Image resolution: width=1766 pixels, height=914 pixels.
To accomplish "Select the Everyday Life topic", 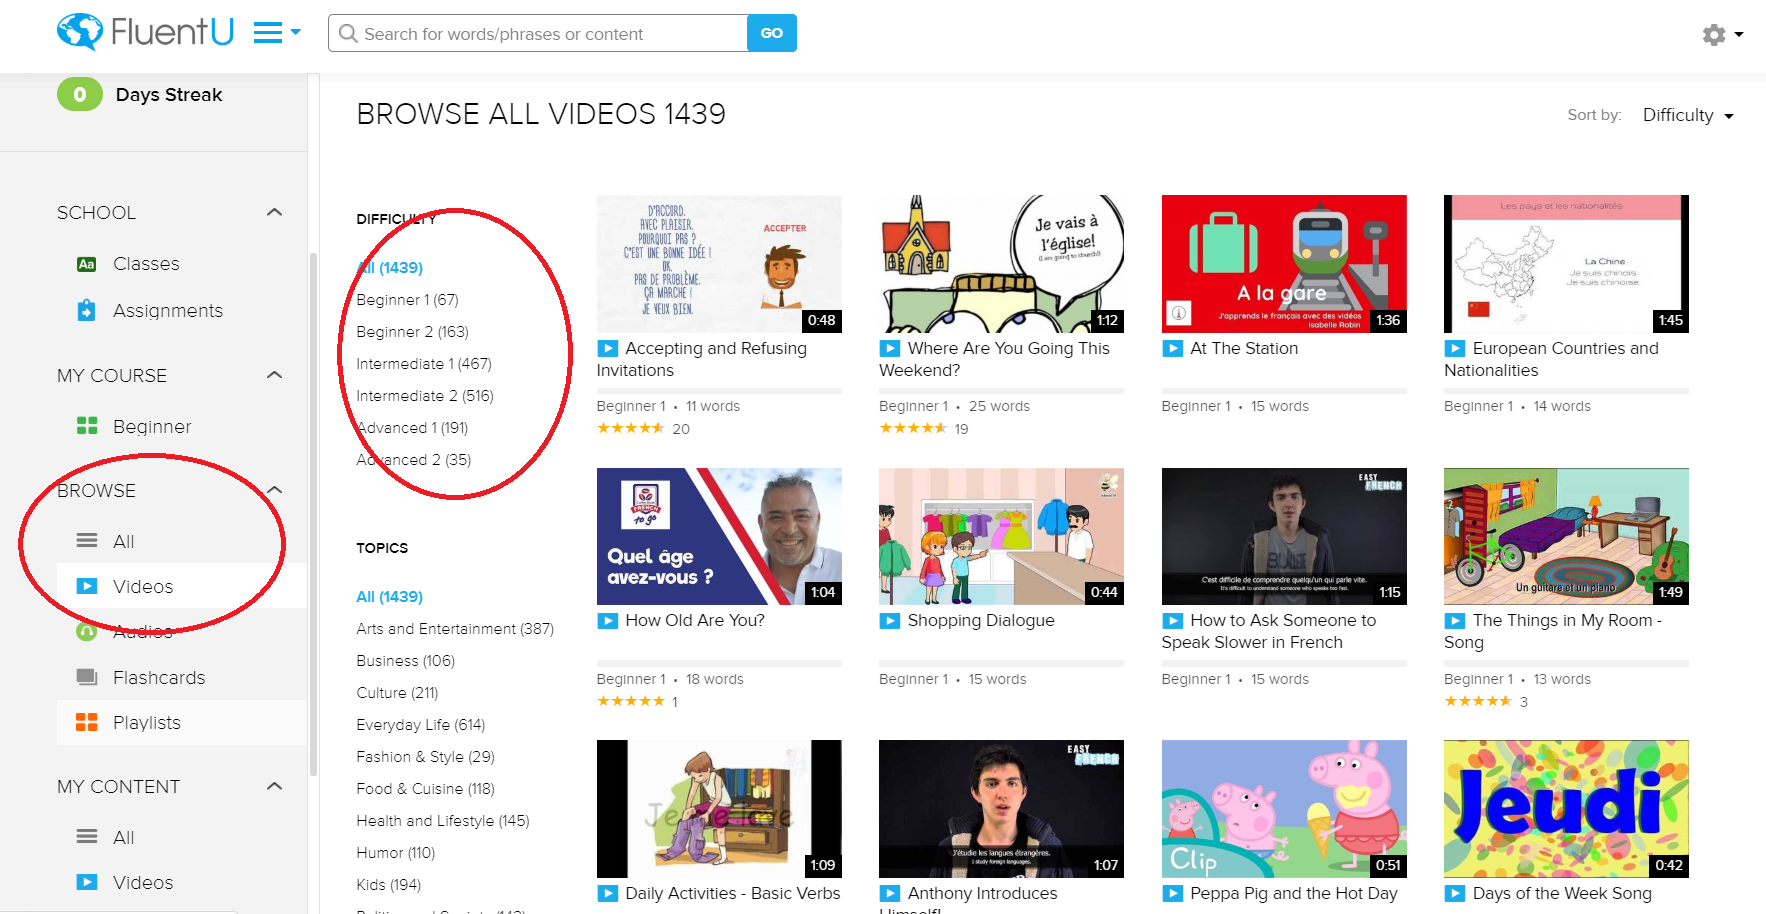I will pos(420,725).
